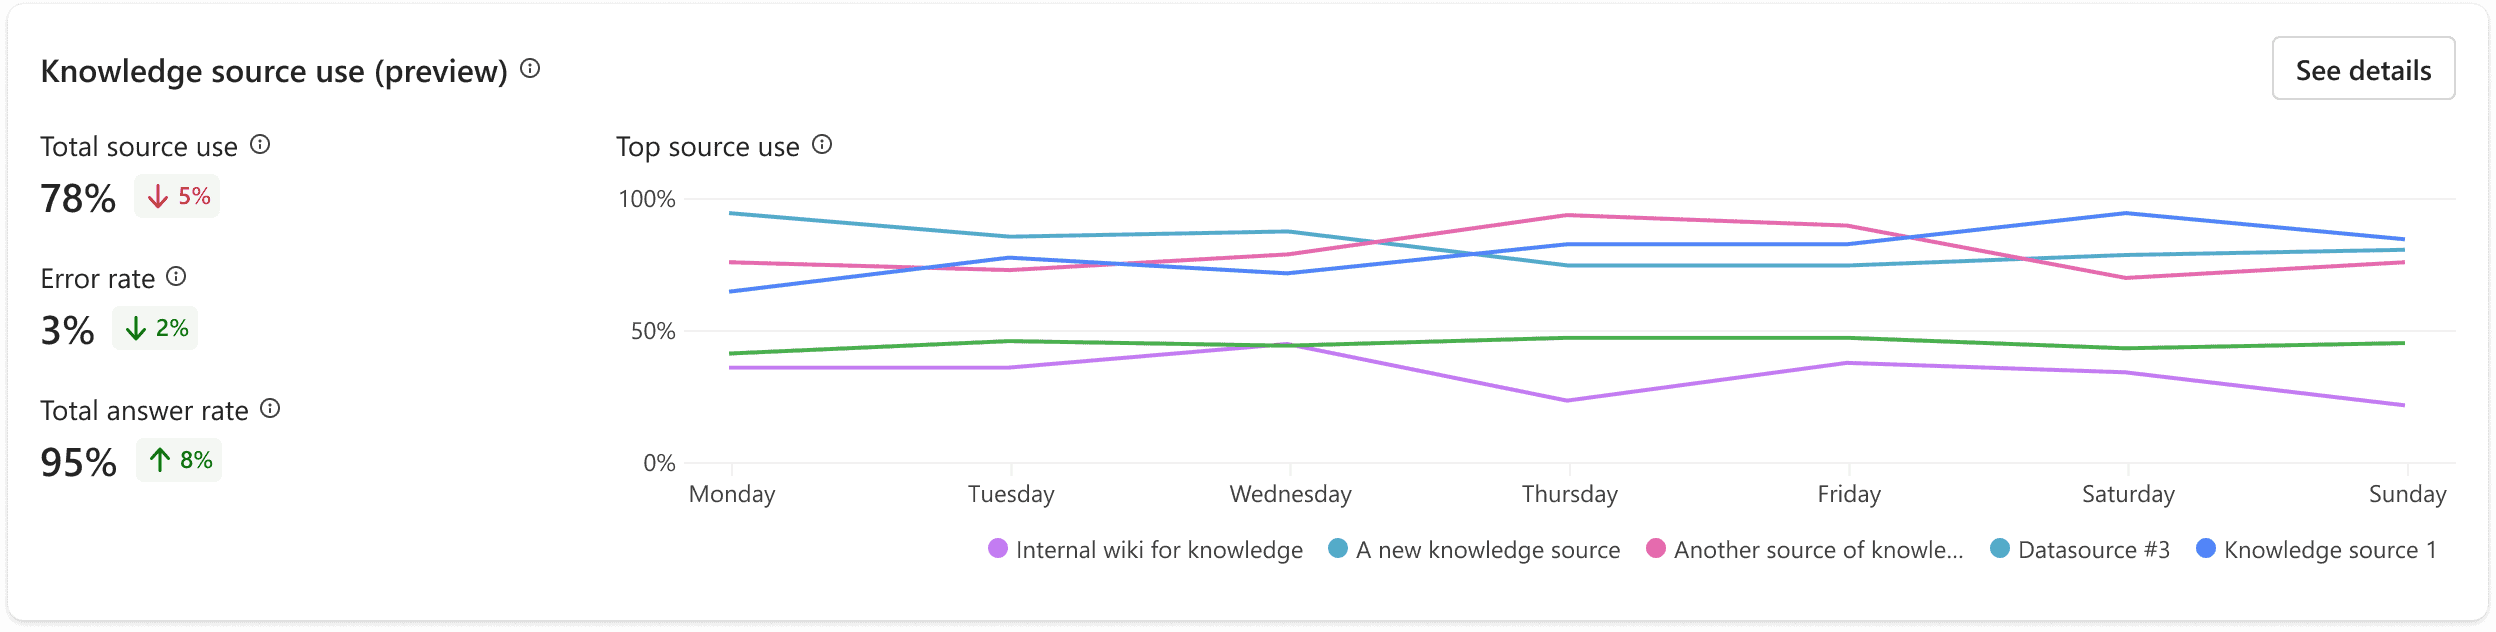This screenshot has width=2496, height=632.
Task: Click the 78% total source use value
Action: 78,199
